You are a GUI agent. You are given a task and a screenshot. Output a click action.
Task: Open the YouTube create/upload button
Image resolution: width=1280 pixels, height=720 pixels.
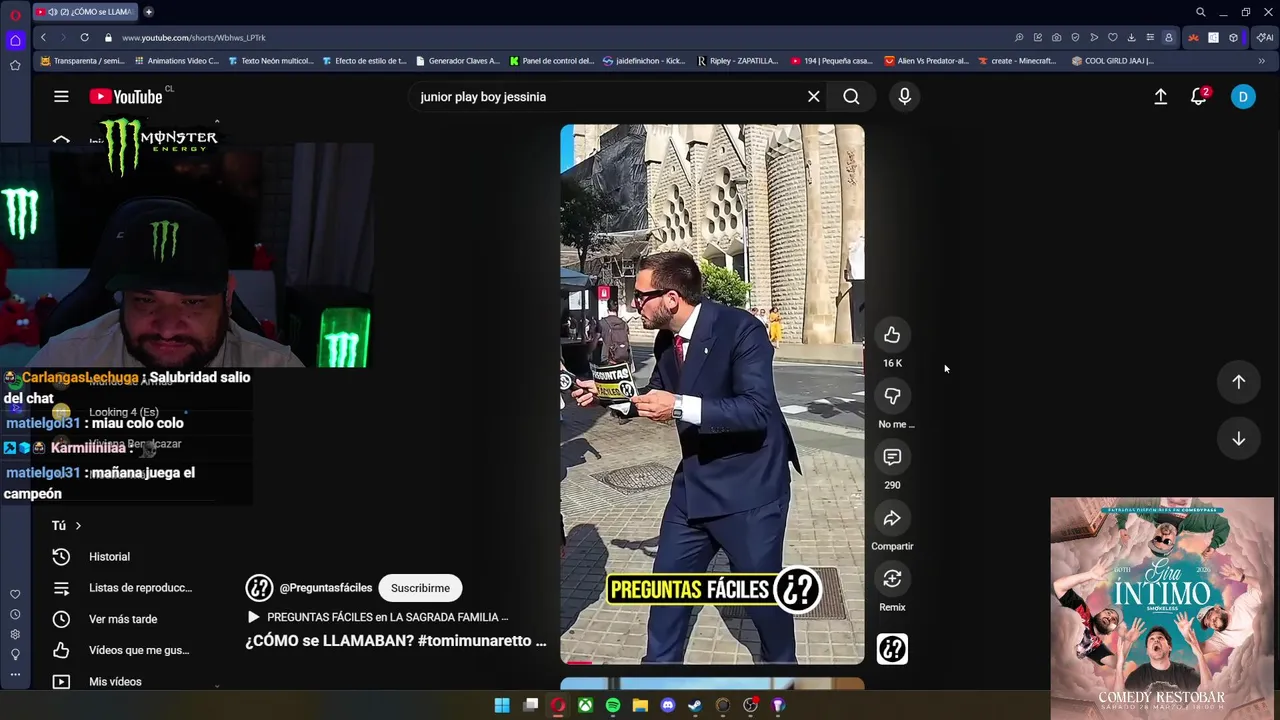coord(1161,97)
